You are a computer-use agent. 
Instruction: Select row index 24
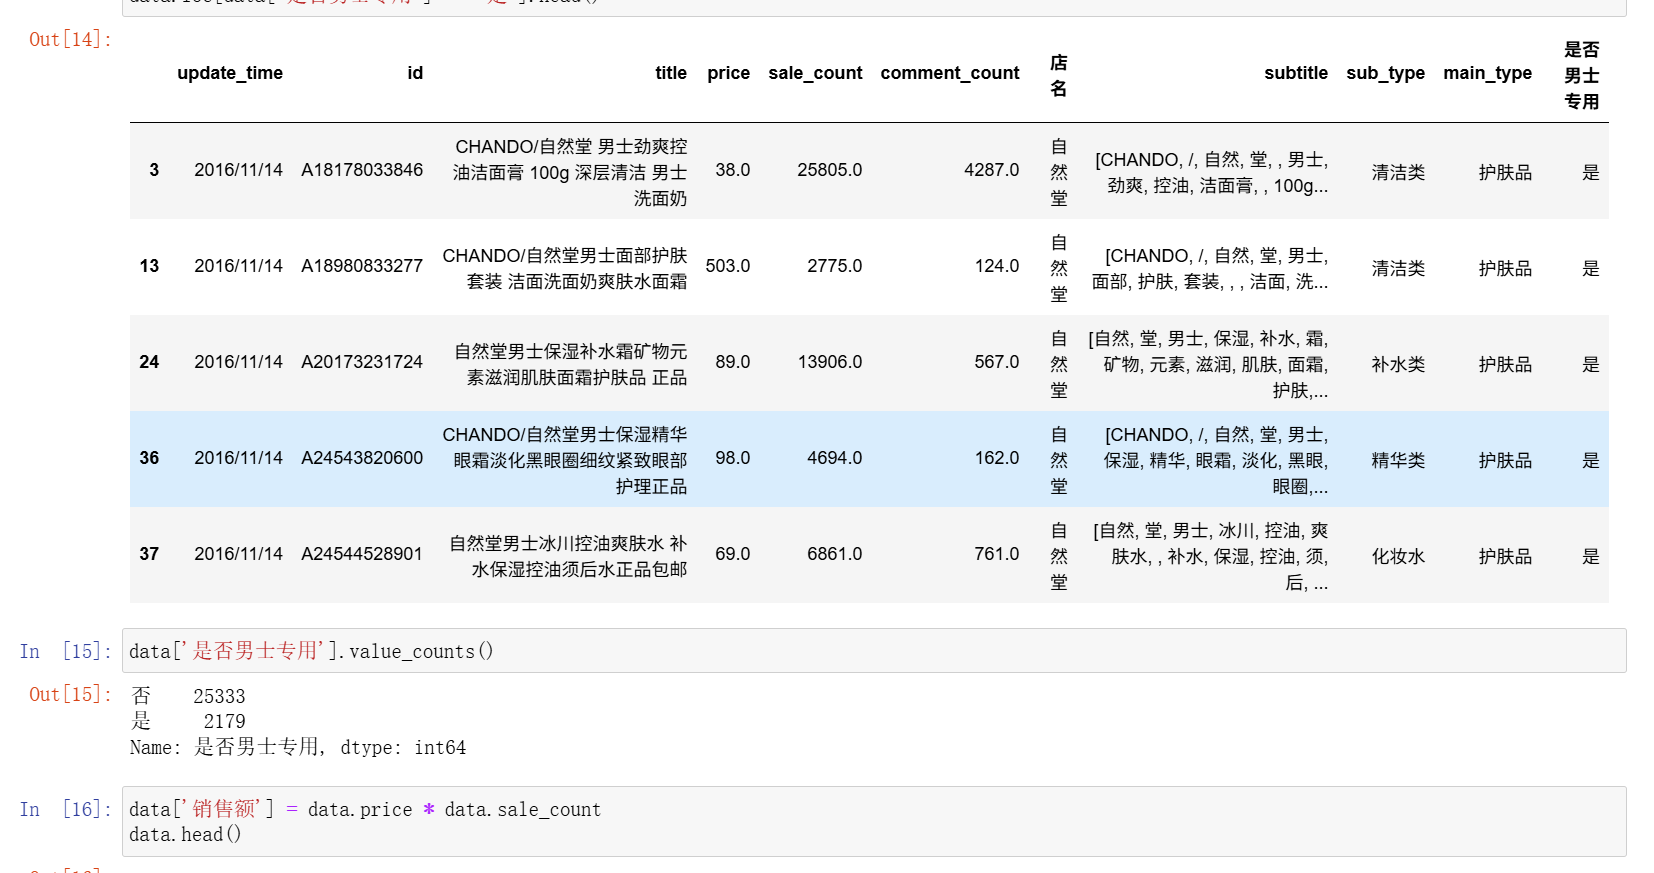(149, 362)
